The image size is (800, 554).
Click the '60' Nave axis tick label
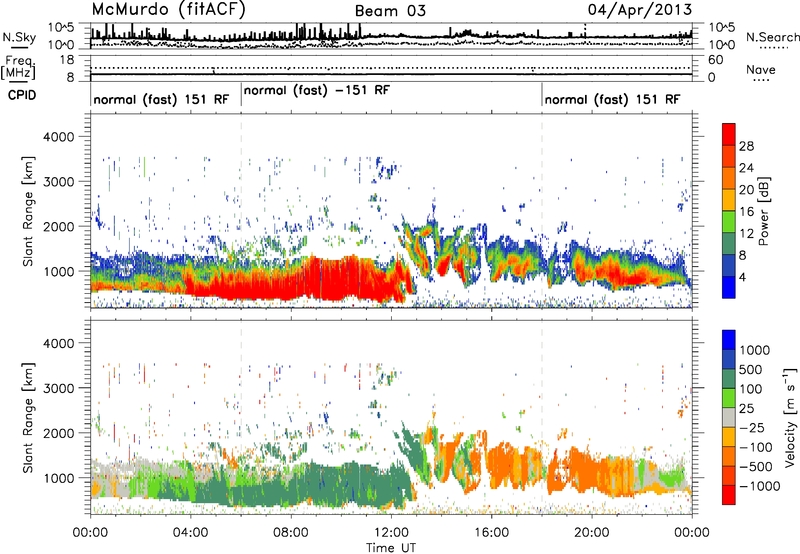715,60
